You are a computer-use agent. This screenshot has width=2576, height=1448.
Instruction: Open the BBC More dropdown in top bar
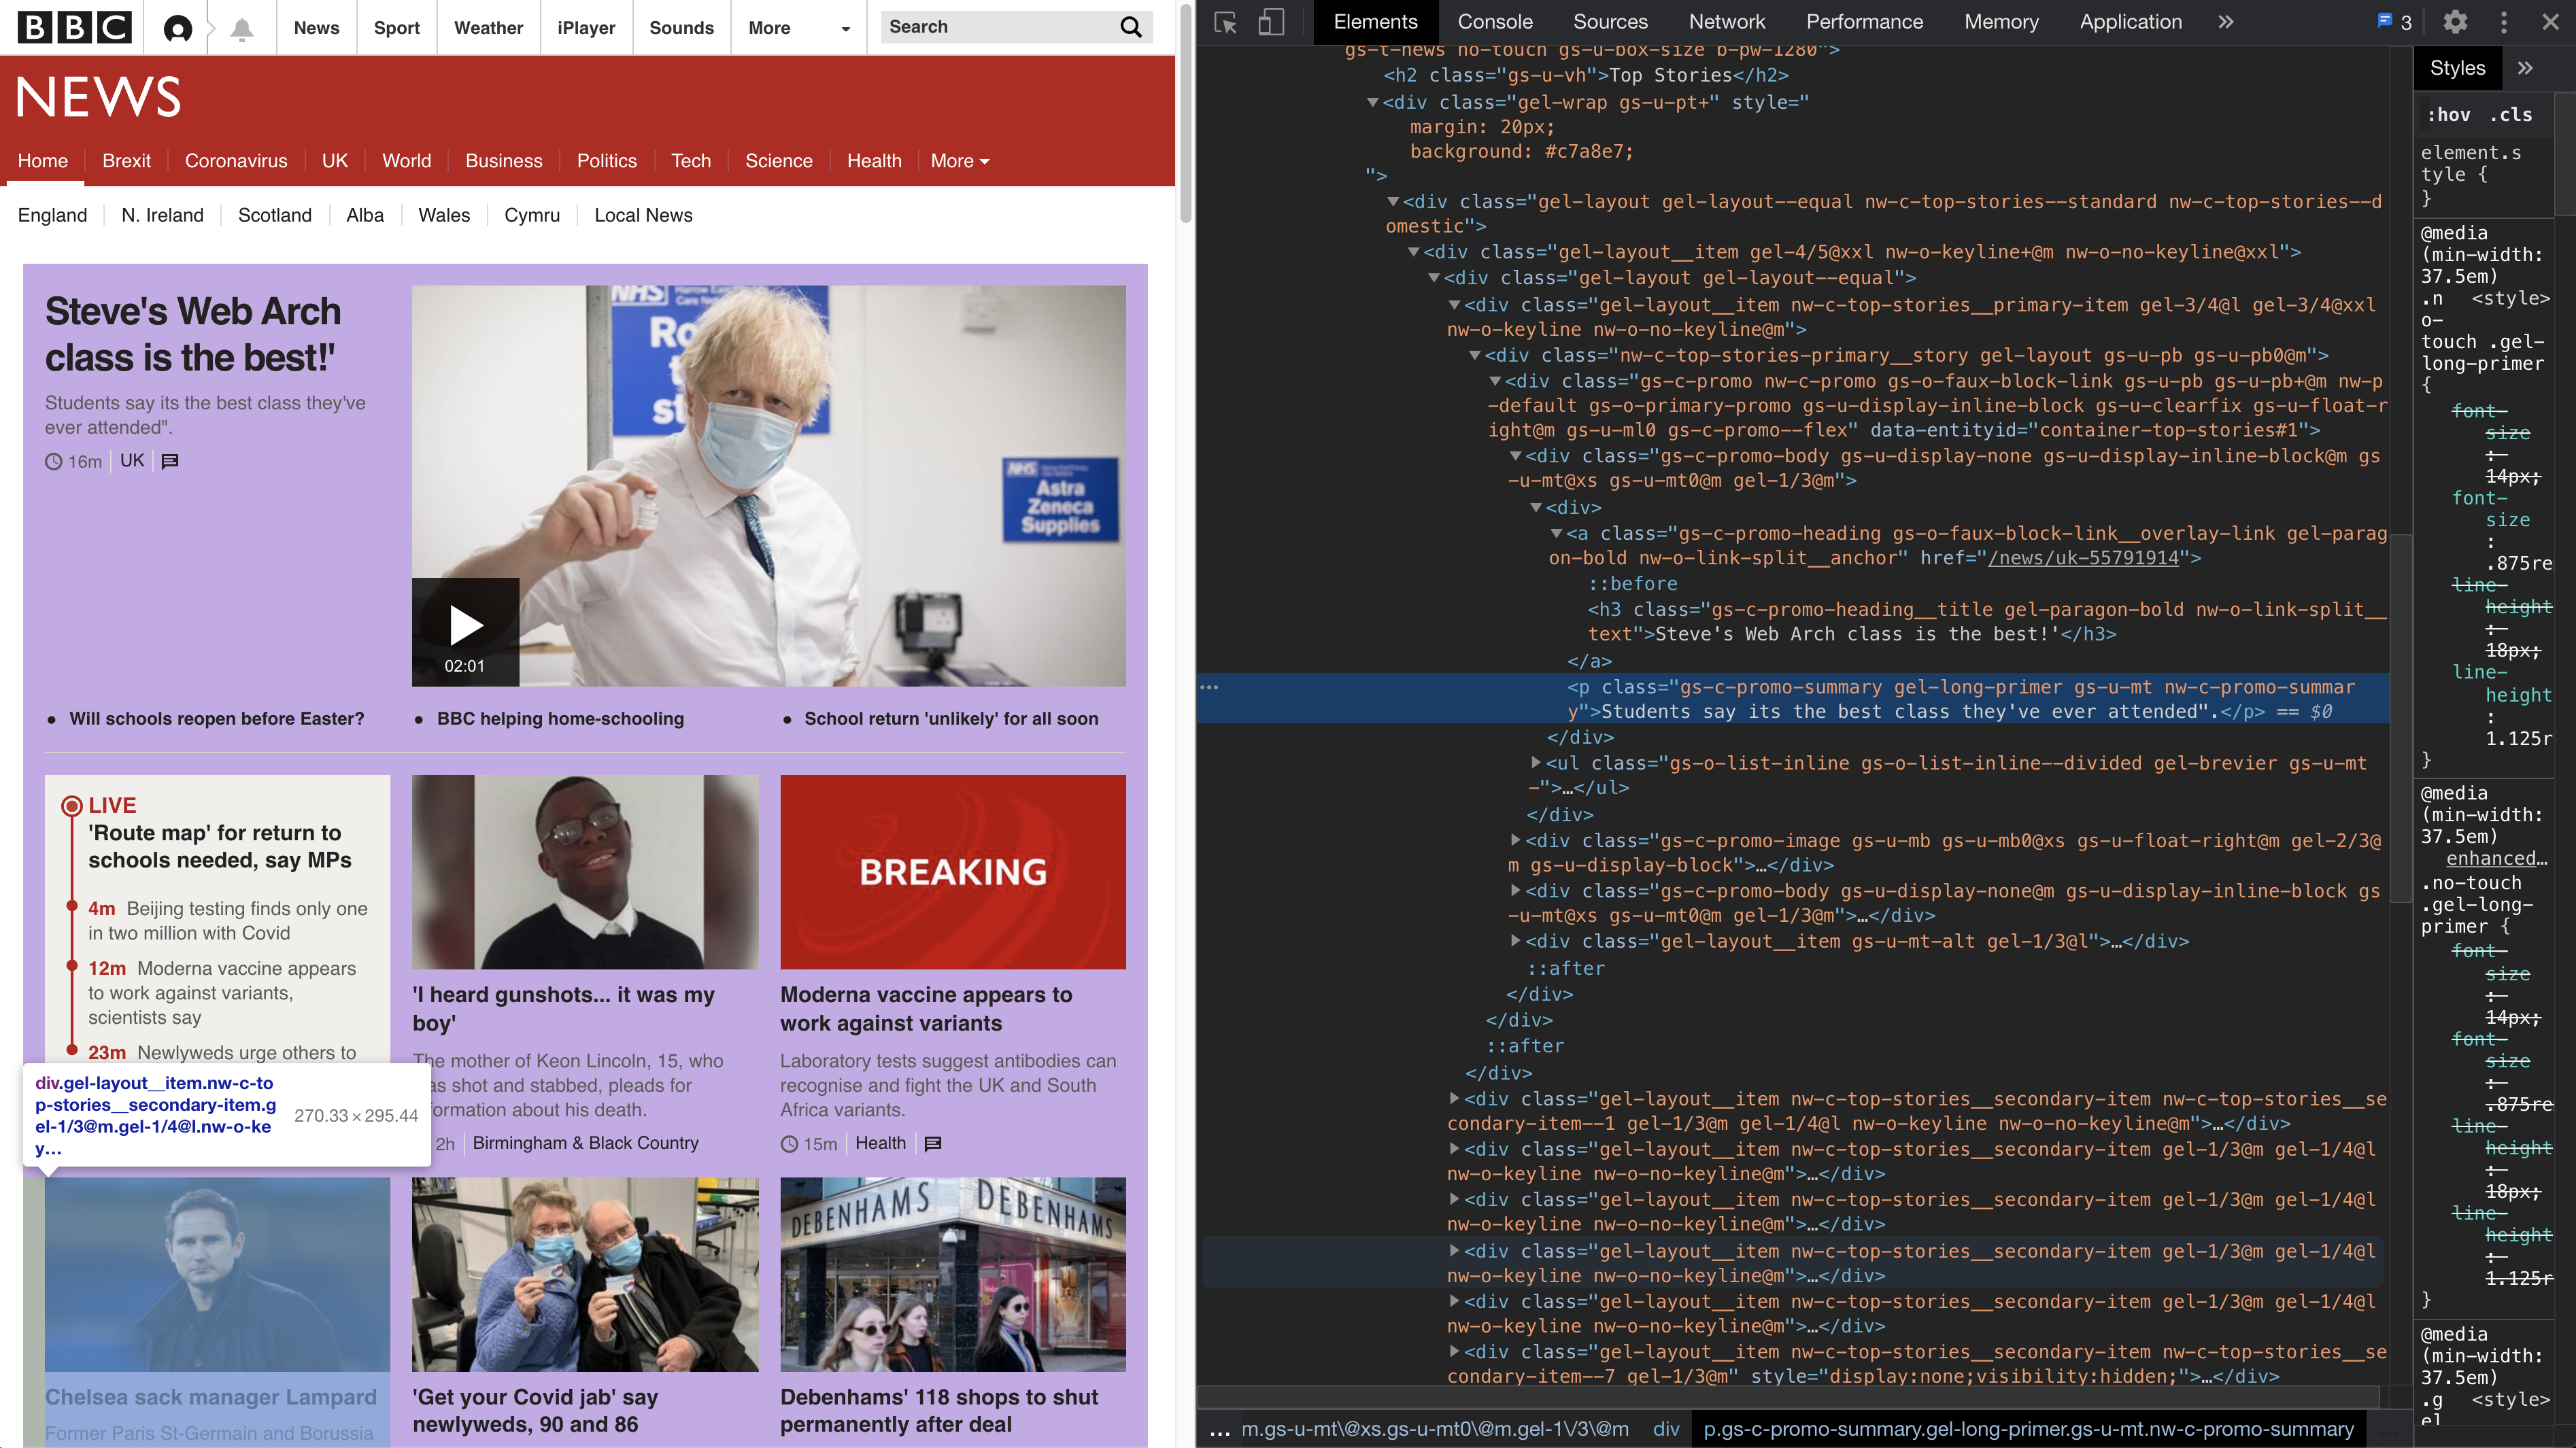click(798, 28)
